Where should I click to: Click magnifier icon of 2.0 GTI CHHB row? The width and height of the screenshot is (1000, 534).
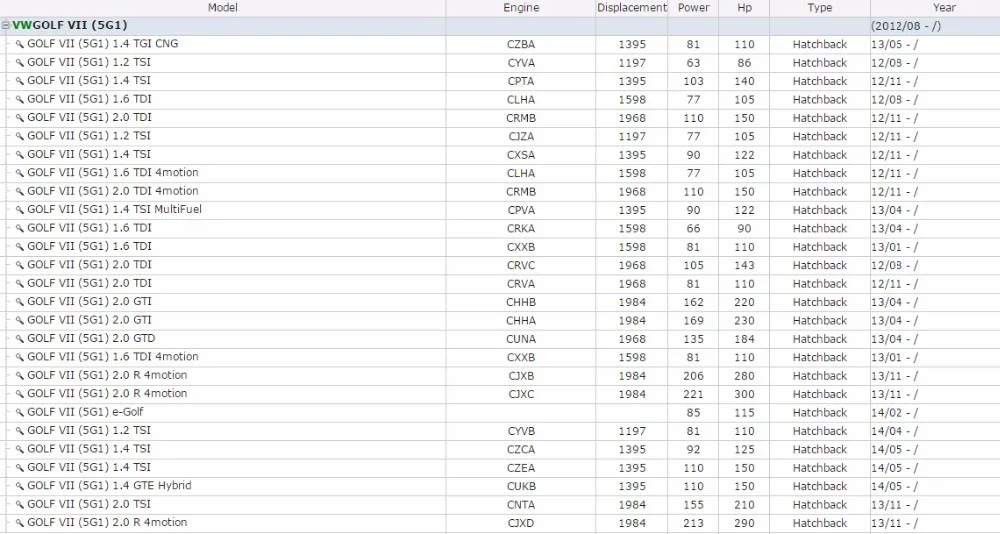point(20,302)
